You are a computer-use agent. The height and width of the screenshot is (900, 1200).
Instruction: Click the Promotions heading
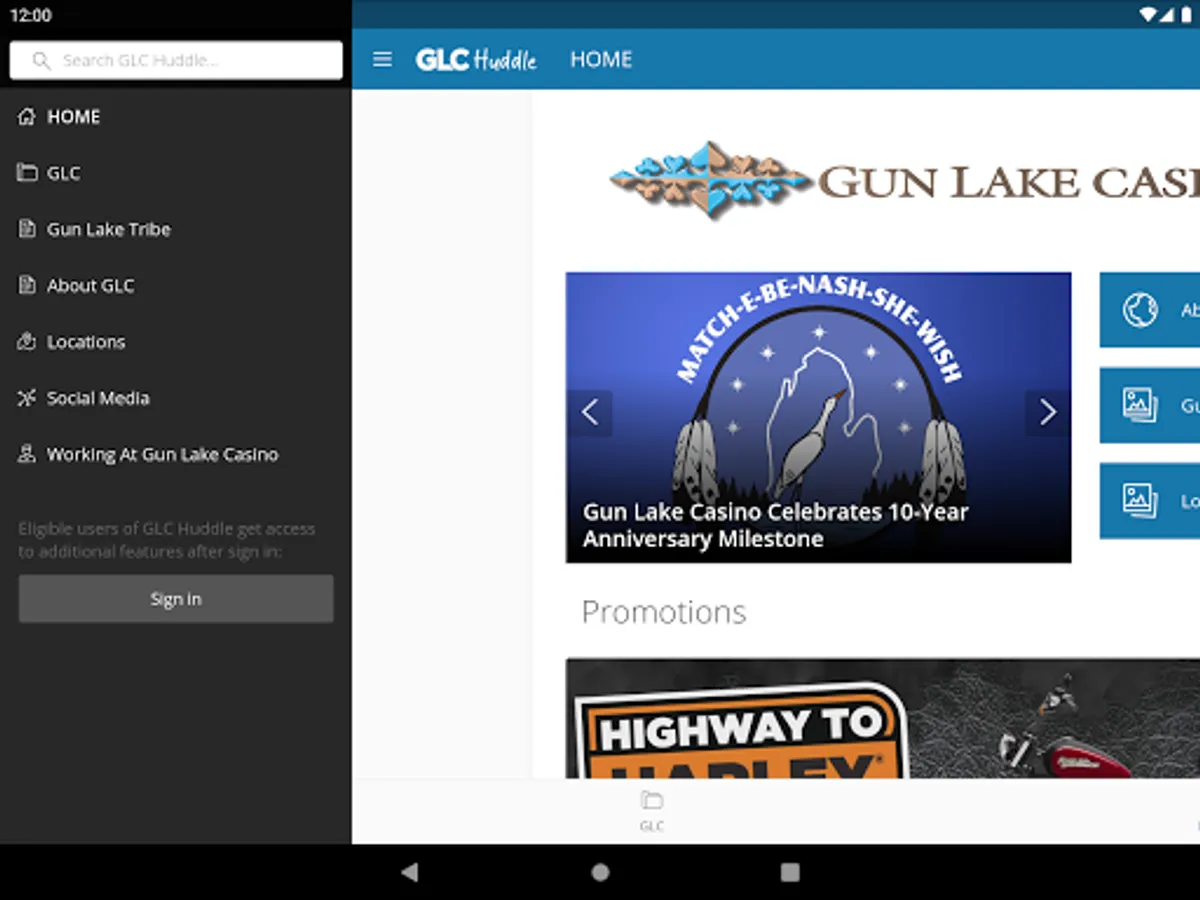point(664,612)
